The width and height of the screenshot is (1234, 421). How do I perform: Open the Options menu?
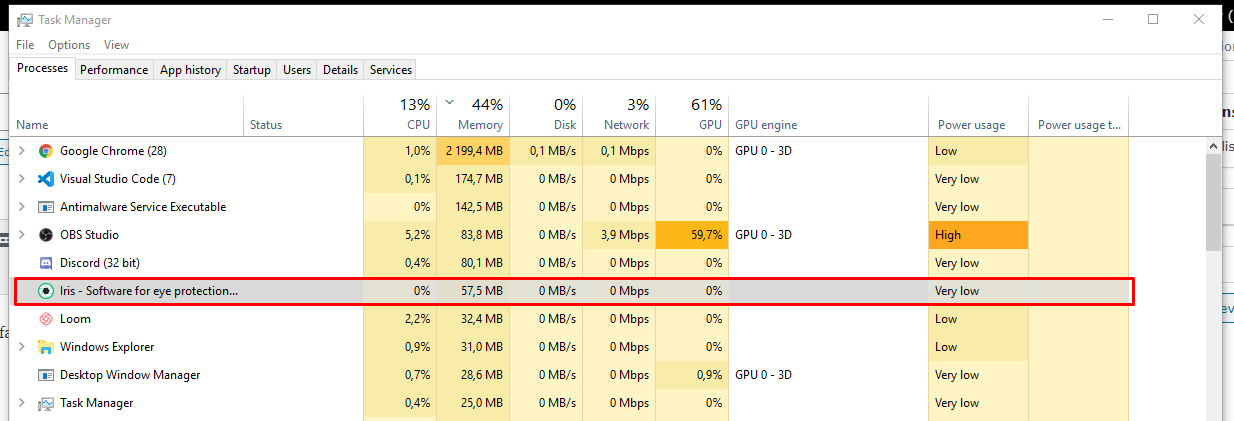tap(69, 45)
